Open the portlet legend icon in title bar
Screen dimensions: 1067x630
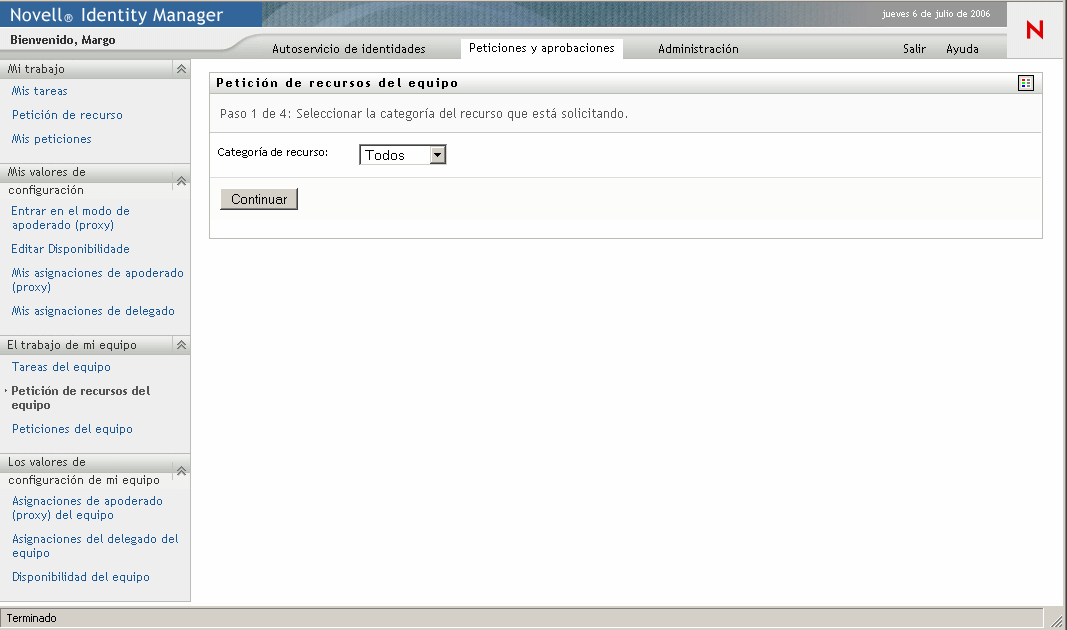point(1025,83)
